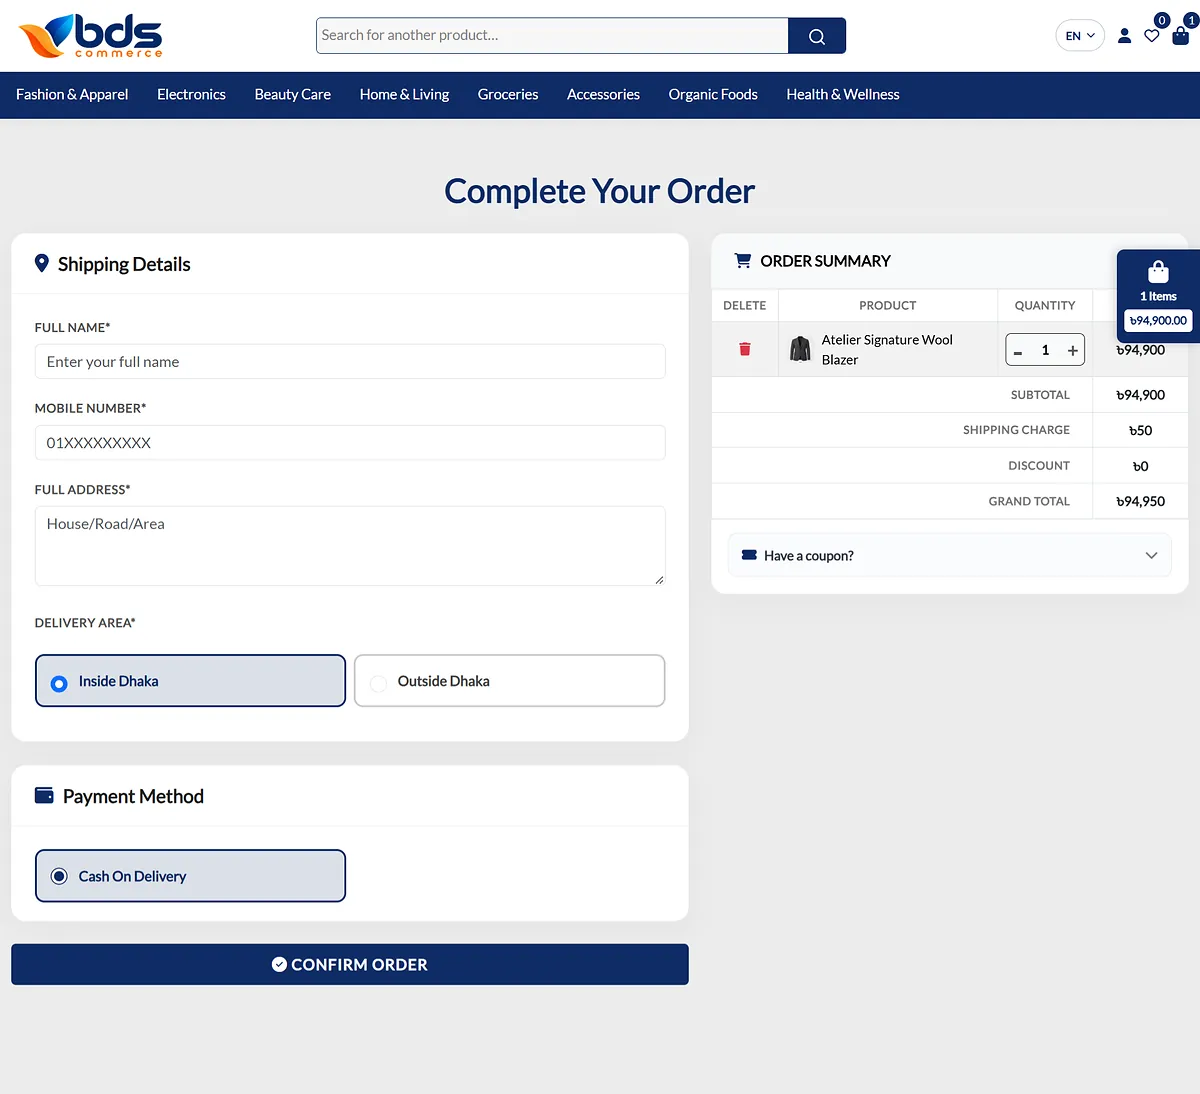Image resolution: width=1200 pixels, height=1094 pixels.
Task: Select Inside Dhaka delivery area
Action: pyautogui.click(x=190, y=681)
